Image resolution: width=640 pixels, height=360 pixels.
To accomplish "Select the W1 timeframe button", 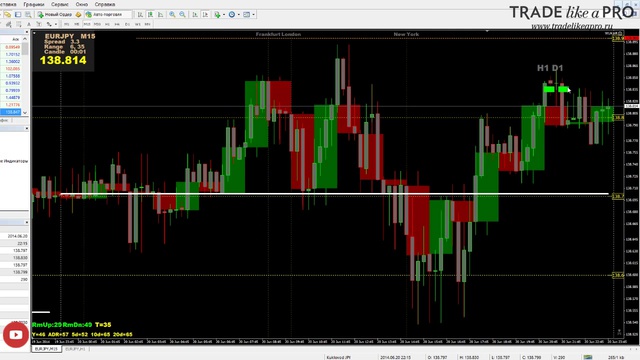I will 138,24.
